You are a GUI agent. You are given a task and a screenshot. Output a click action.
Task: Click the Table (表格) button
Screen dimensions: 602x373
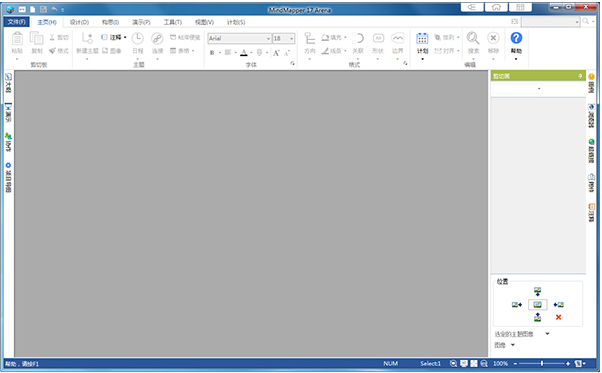[182, 51]
